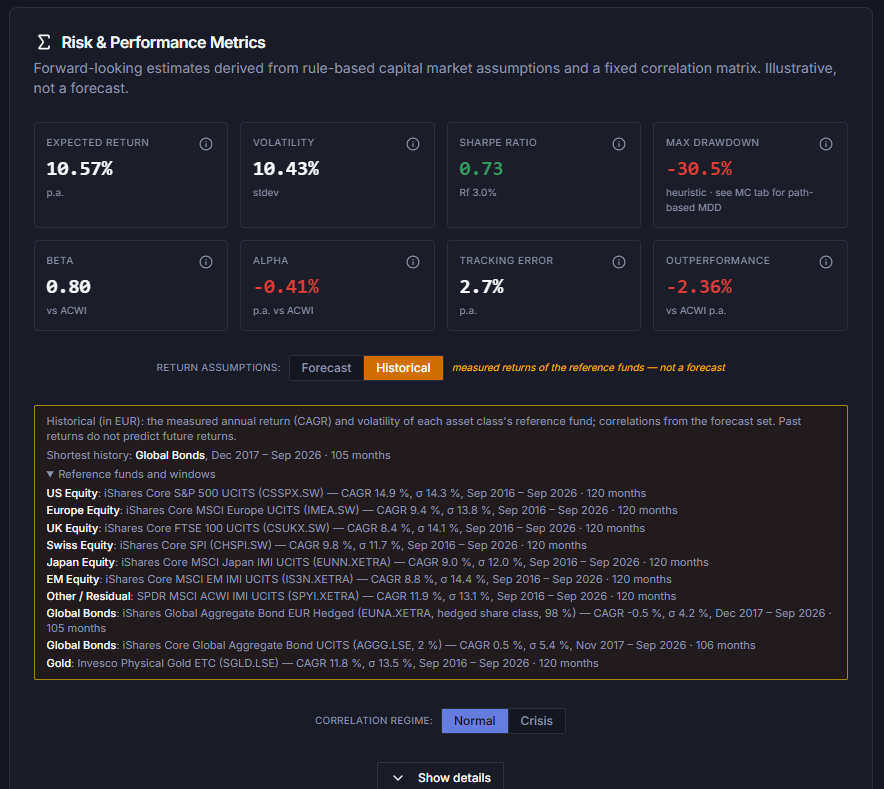Click the Risk & Performance Metrics heading
884x789 pixels.
[x=163, y=42]
